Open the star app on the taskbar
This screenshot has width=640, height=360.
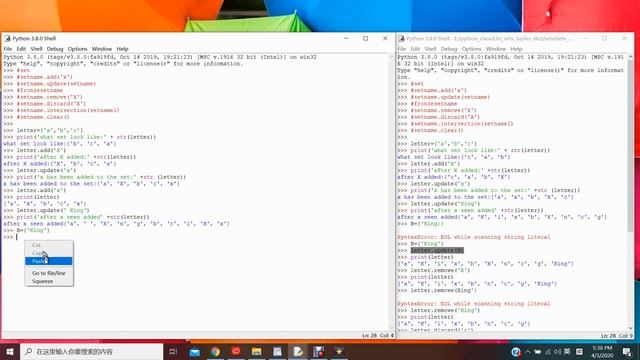[339, 351]
